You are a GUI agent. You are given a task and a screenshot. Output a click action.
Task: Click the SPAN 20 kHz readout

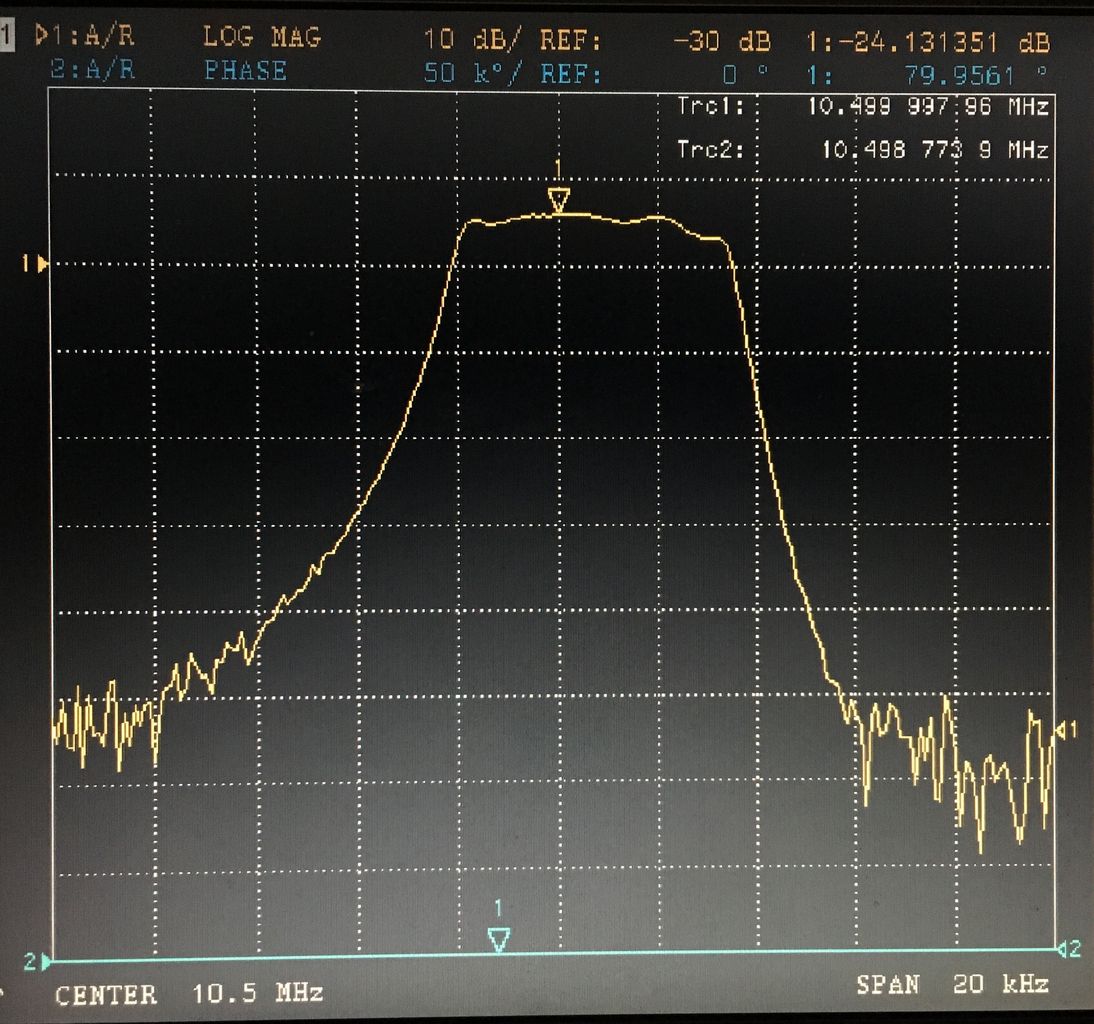tap(952, 984)
